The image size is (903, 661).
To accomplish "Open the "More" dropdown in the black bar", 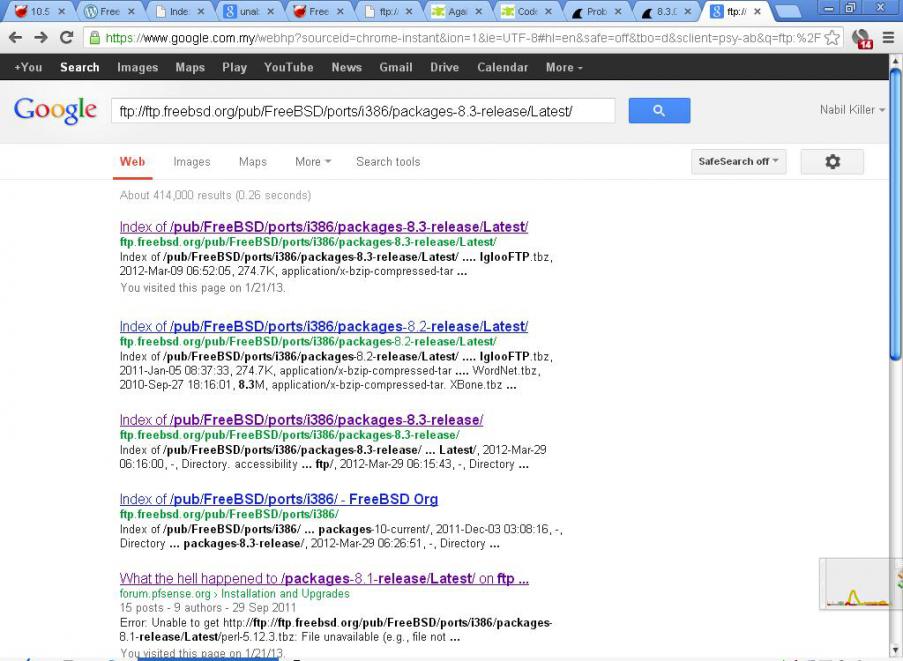I will [564, 67].
